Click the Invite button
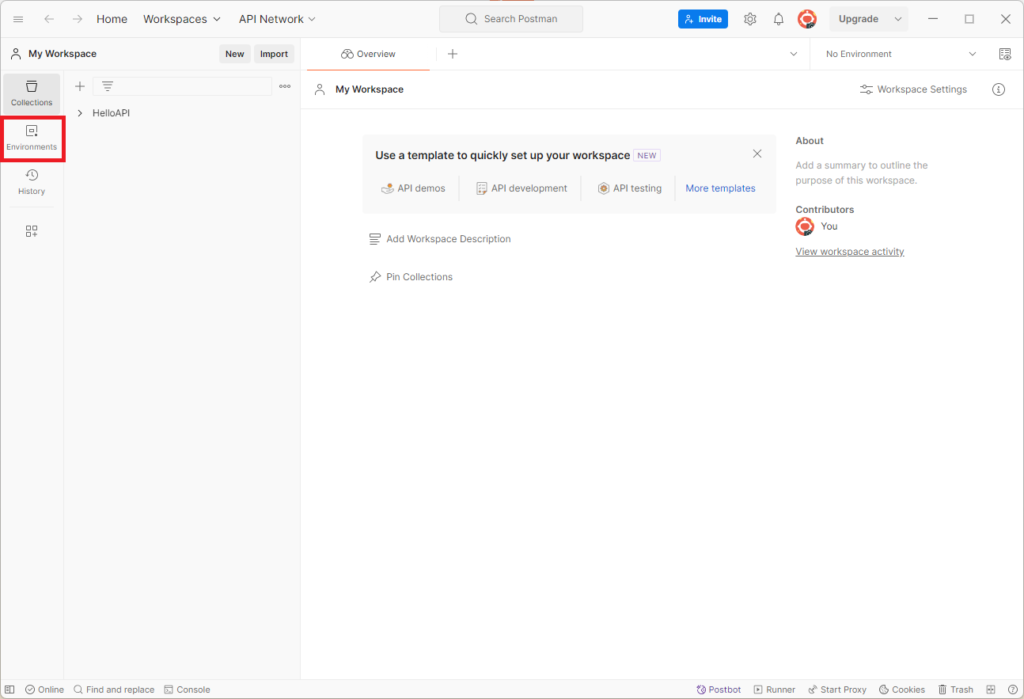 coord(703,19)
